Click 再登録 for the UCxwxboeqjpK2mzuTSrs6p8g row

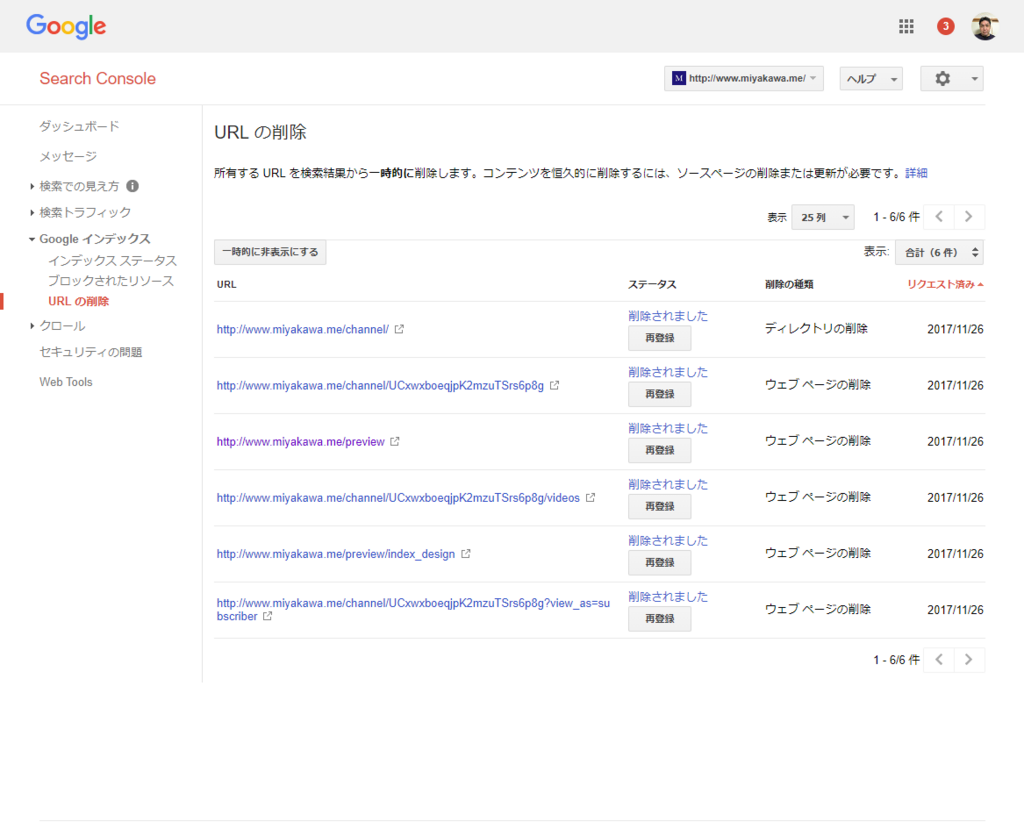point(660,395)
